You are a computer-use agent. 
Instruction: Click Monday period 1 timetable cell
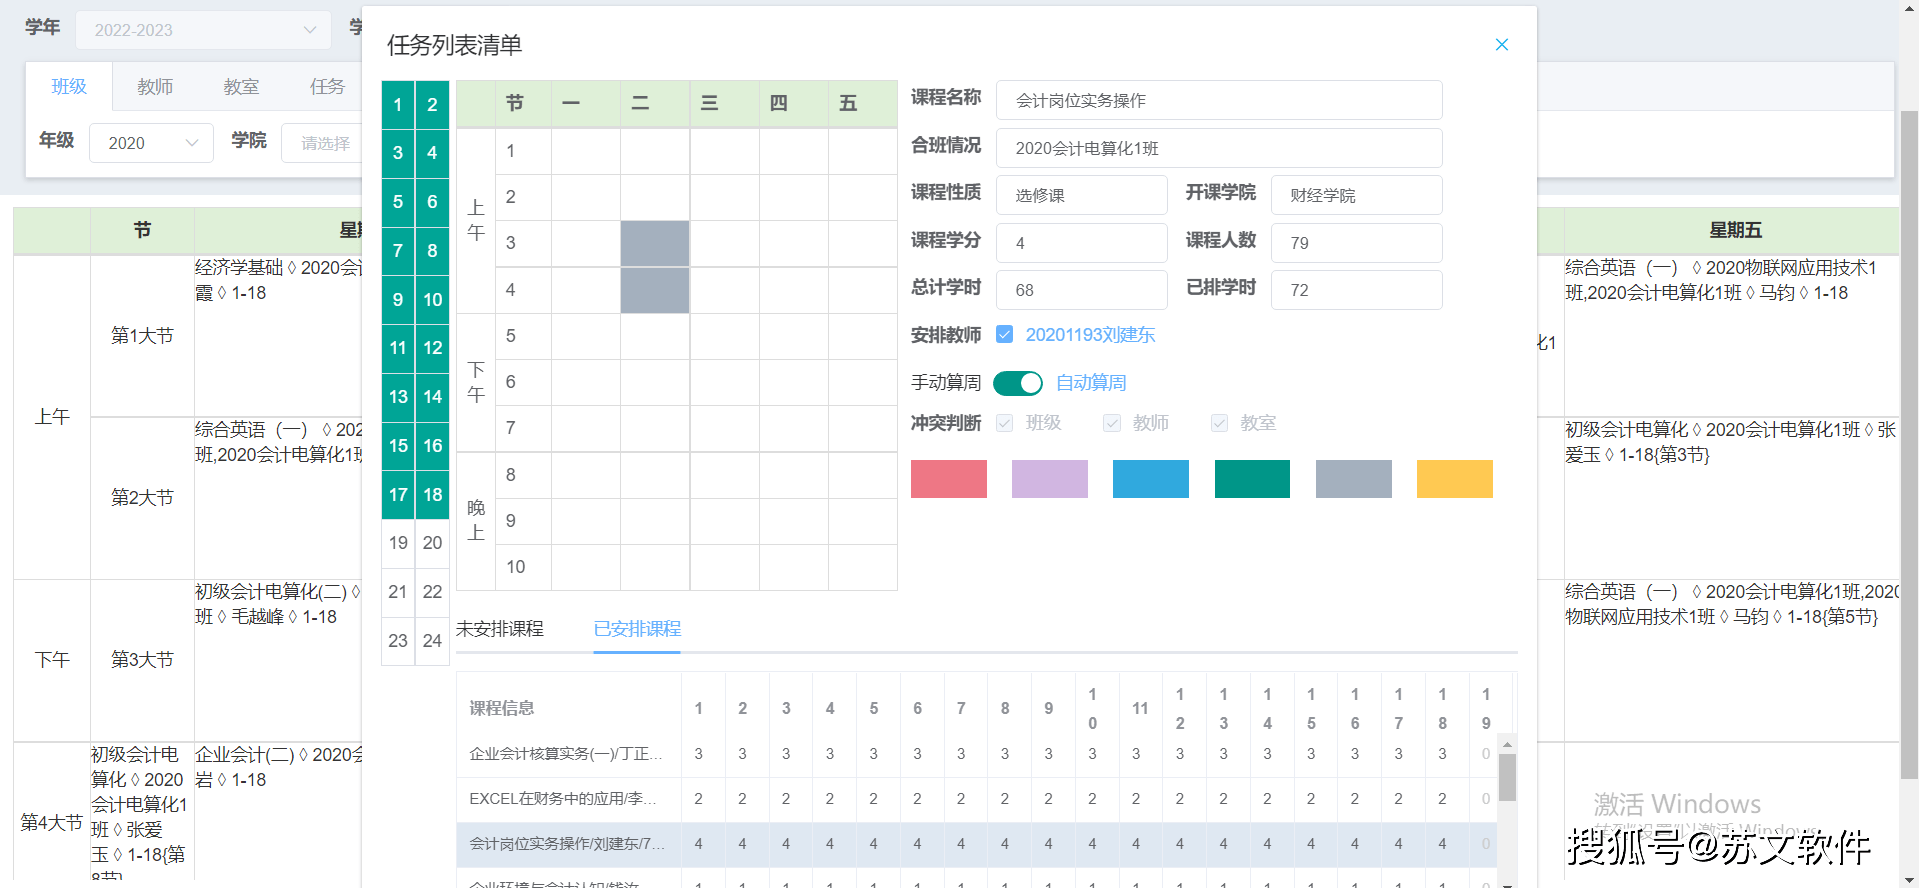coord(586,151)
